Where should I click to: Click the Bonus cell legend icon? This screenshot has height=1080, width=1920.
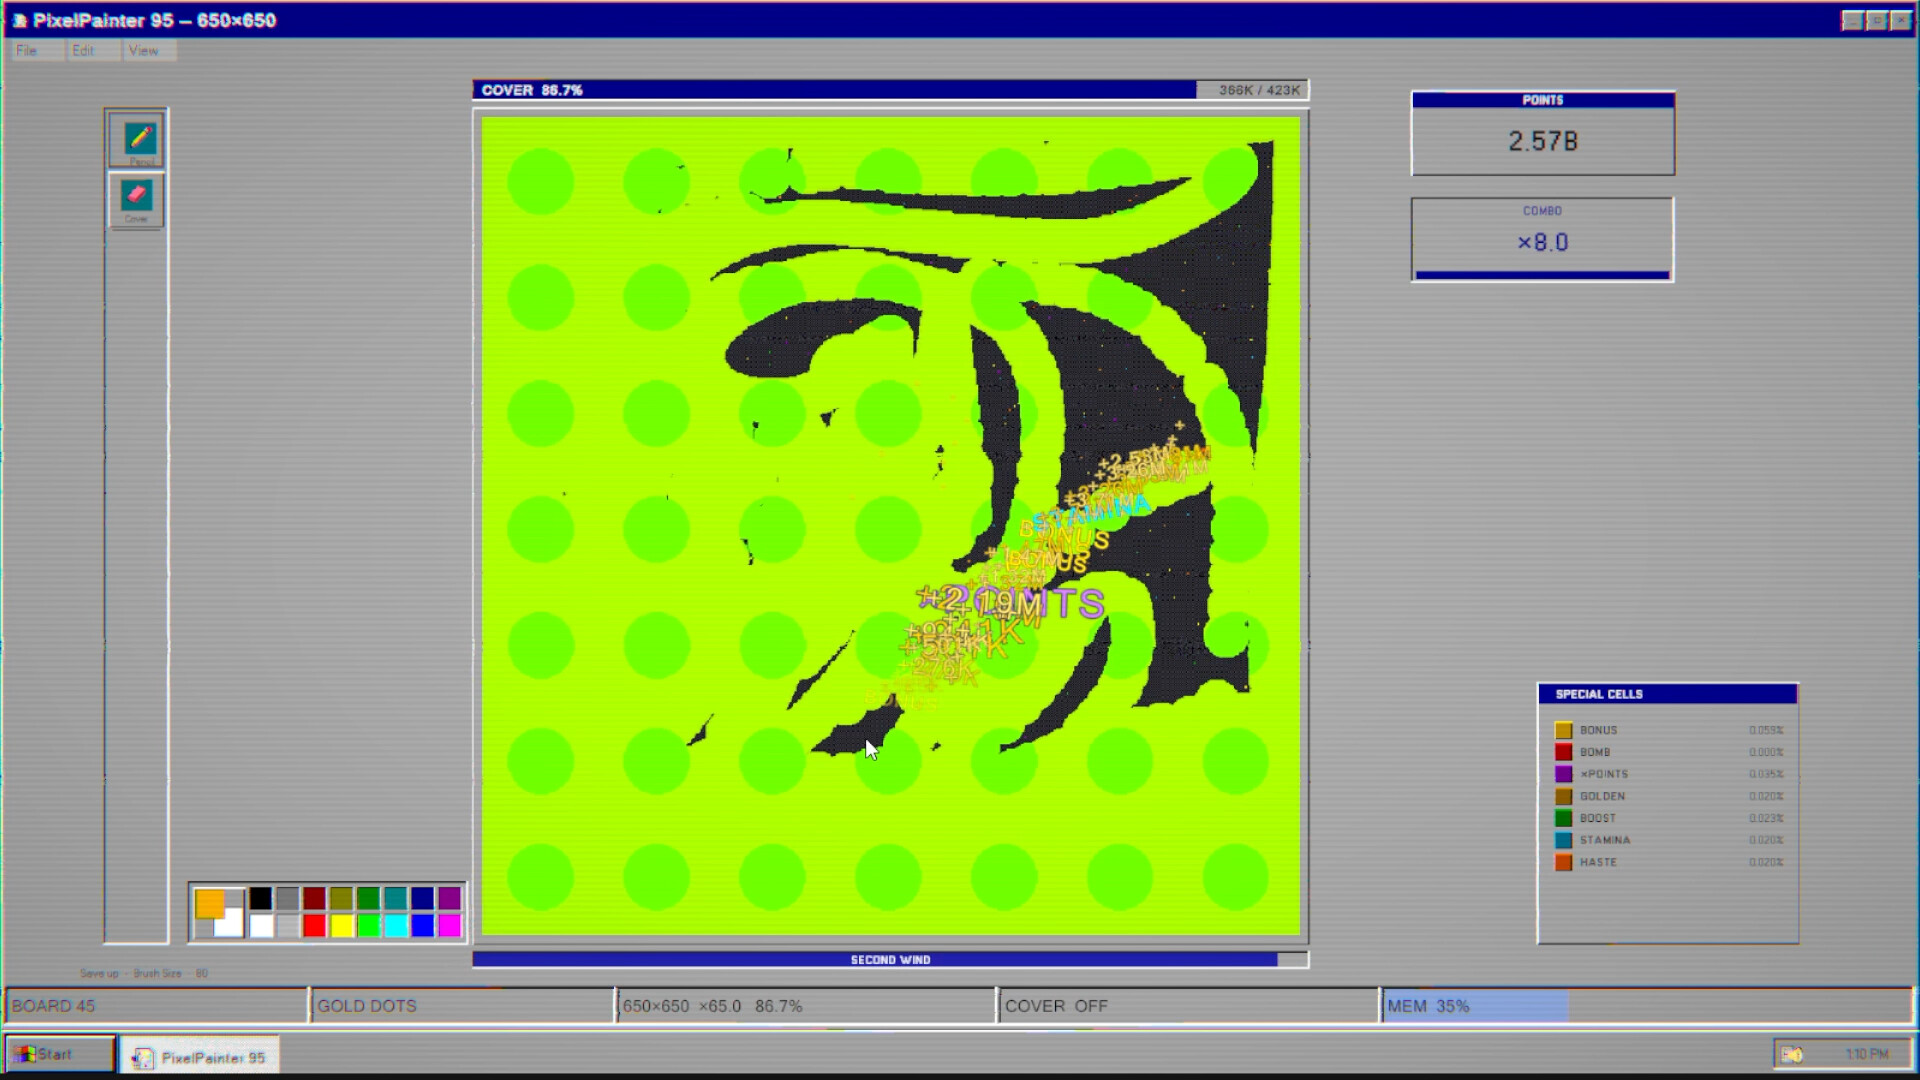click(1563, 730)
